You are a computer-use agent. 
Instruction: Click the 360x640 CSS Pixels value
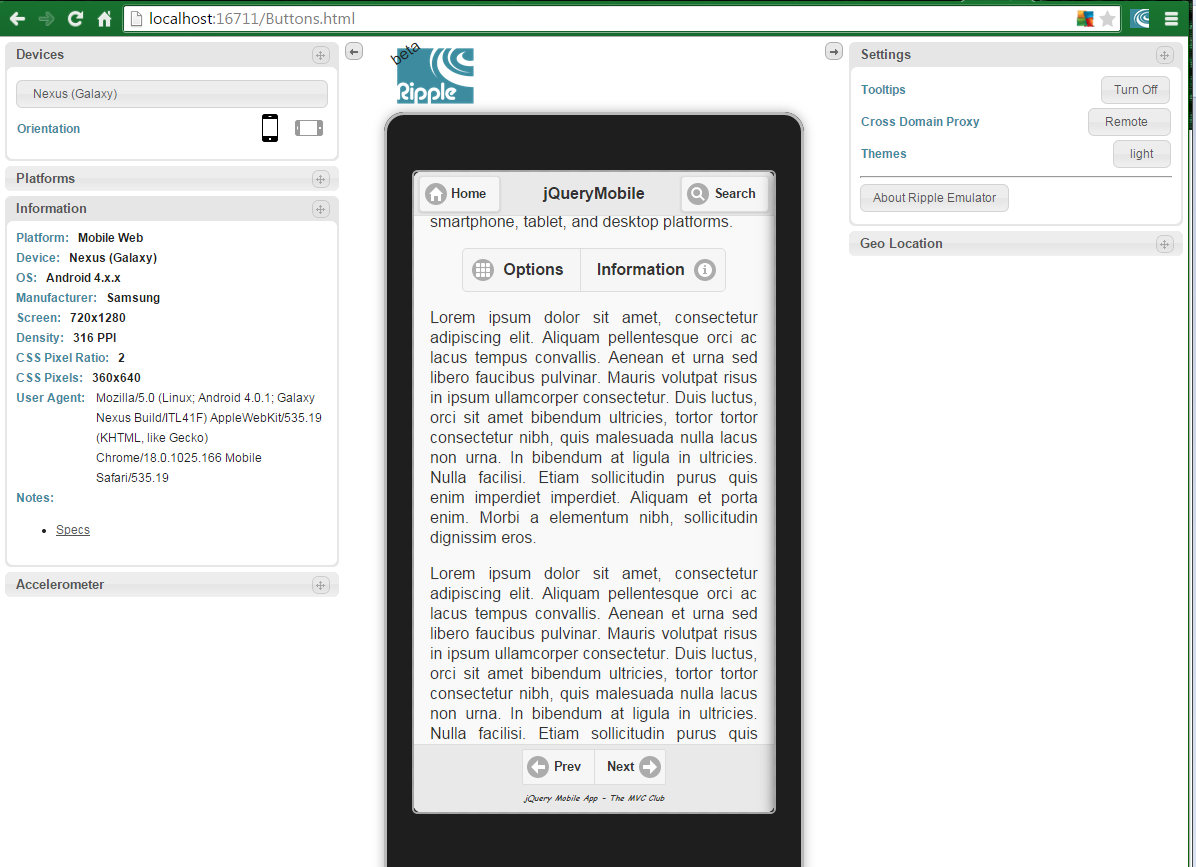tap(116, 378)
